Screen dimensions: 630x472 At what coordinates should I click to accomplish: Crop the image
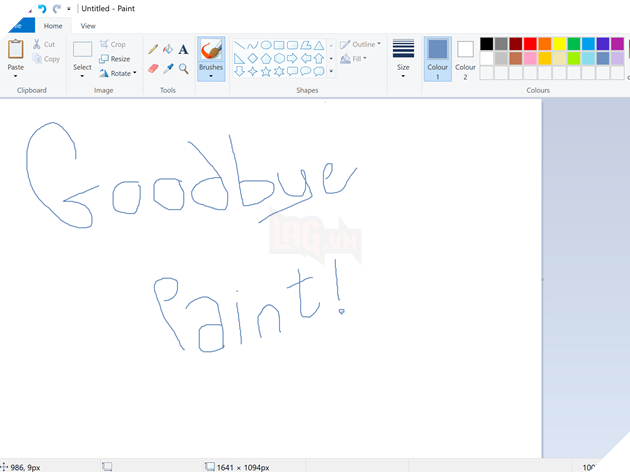point(112,44)
